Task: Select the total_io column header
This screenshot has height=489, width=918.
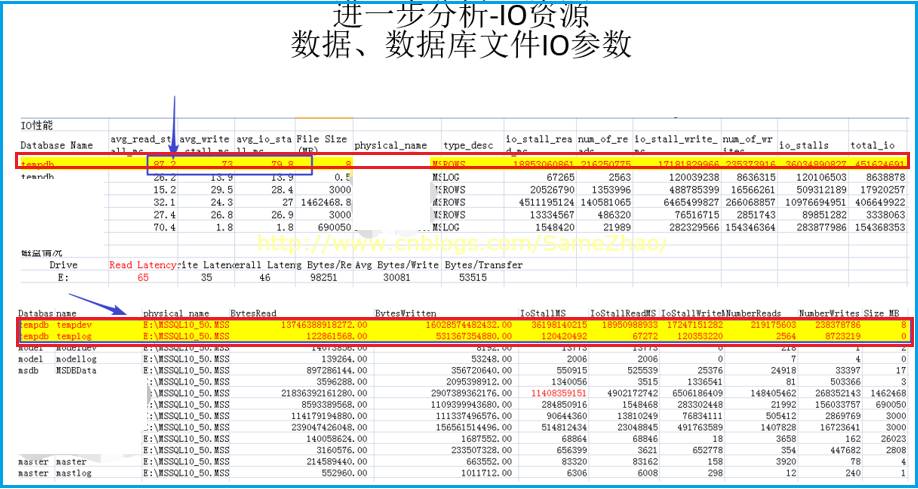Action: click(x=873, y=145)
